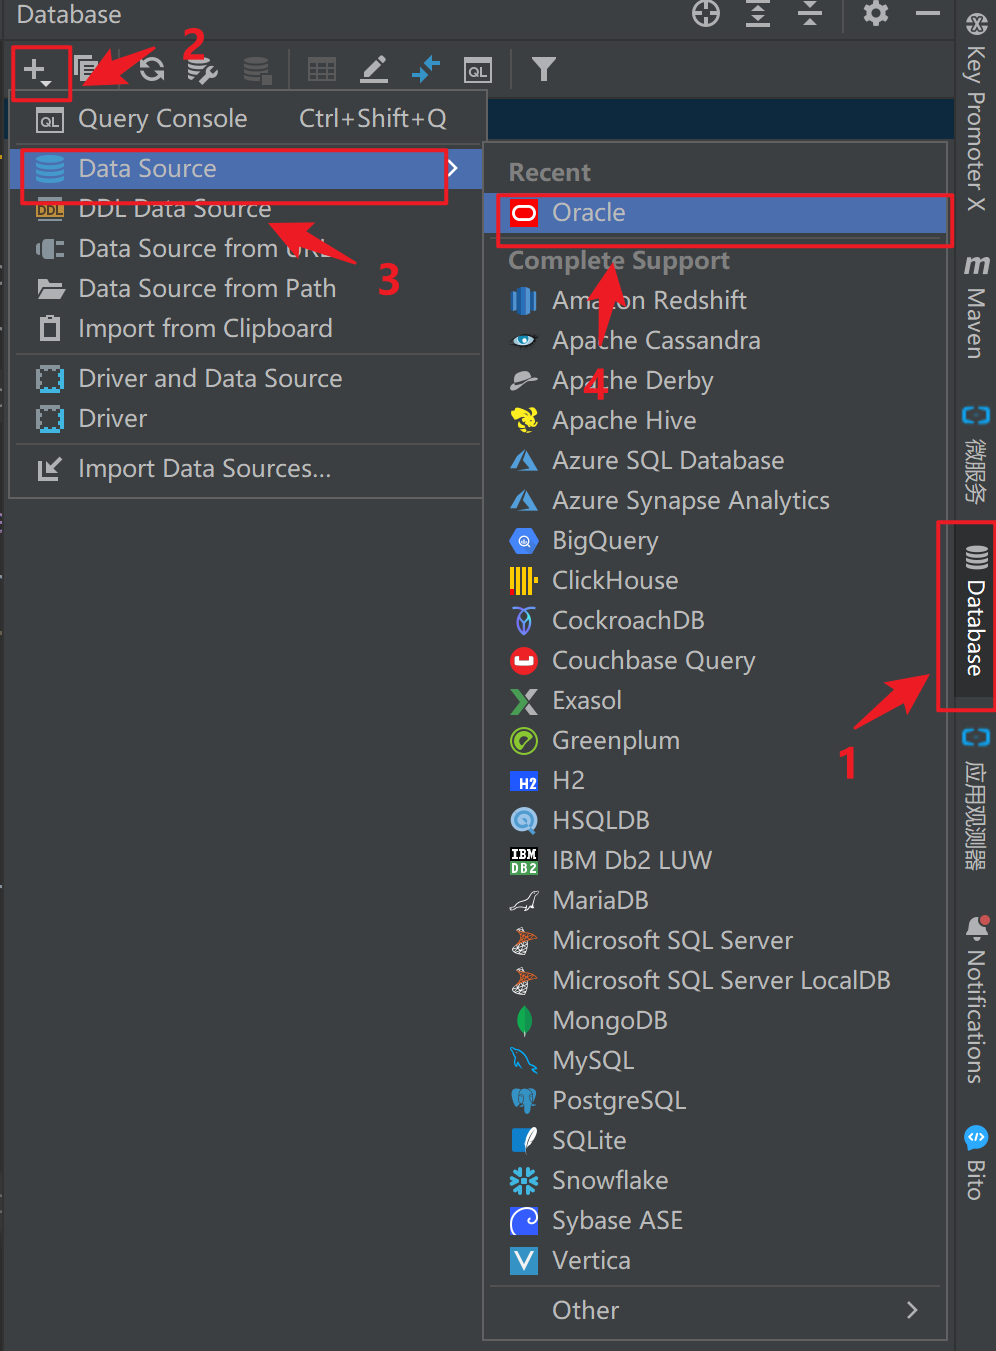Click the Duplicate icon beside the plus button

87,69
